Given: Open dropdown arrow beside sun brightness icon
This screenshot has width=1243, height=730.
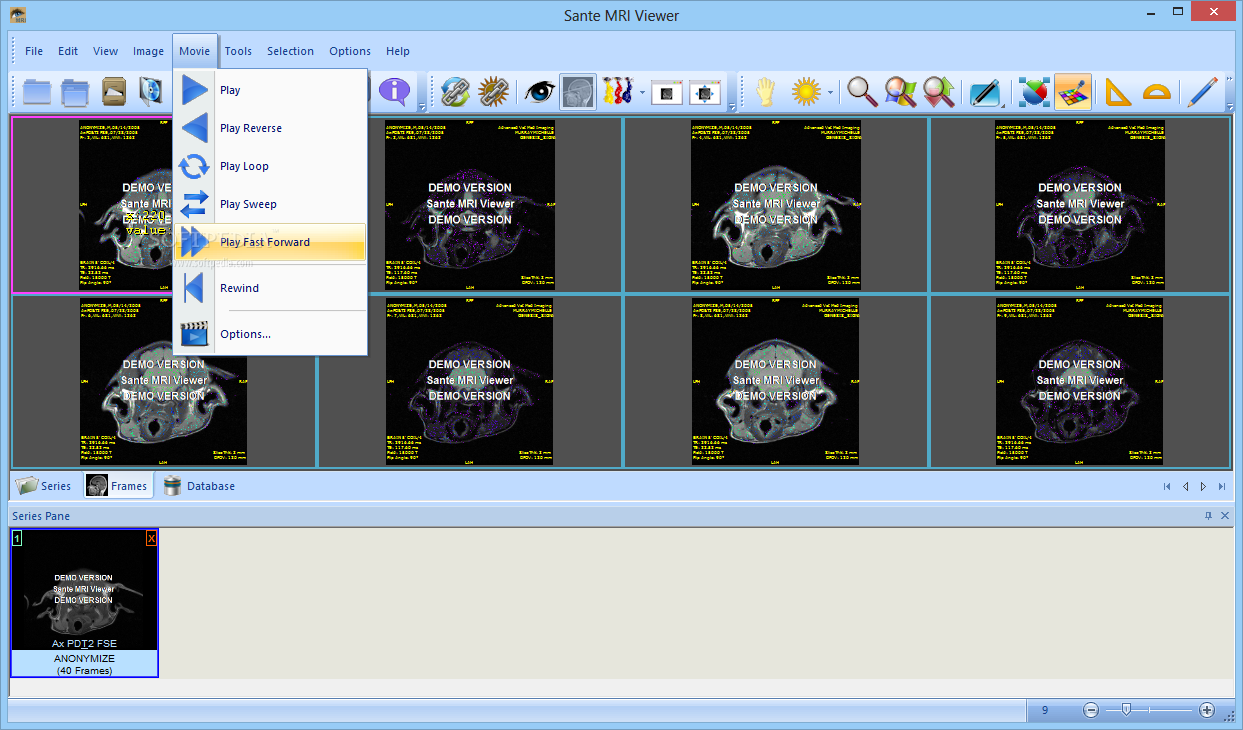Looking at the screenshot, I should [830, 93].
